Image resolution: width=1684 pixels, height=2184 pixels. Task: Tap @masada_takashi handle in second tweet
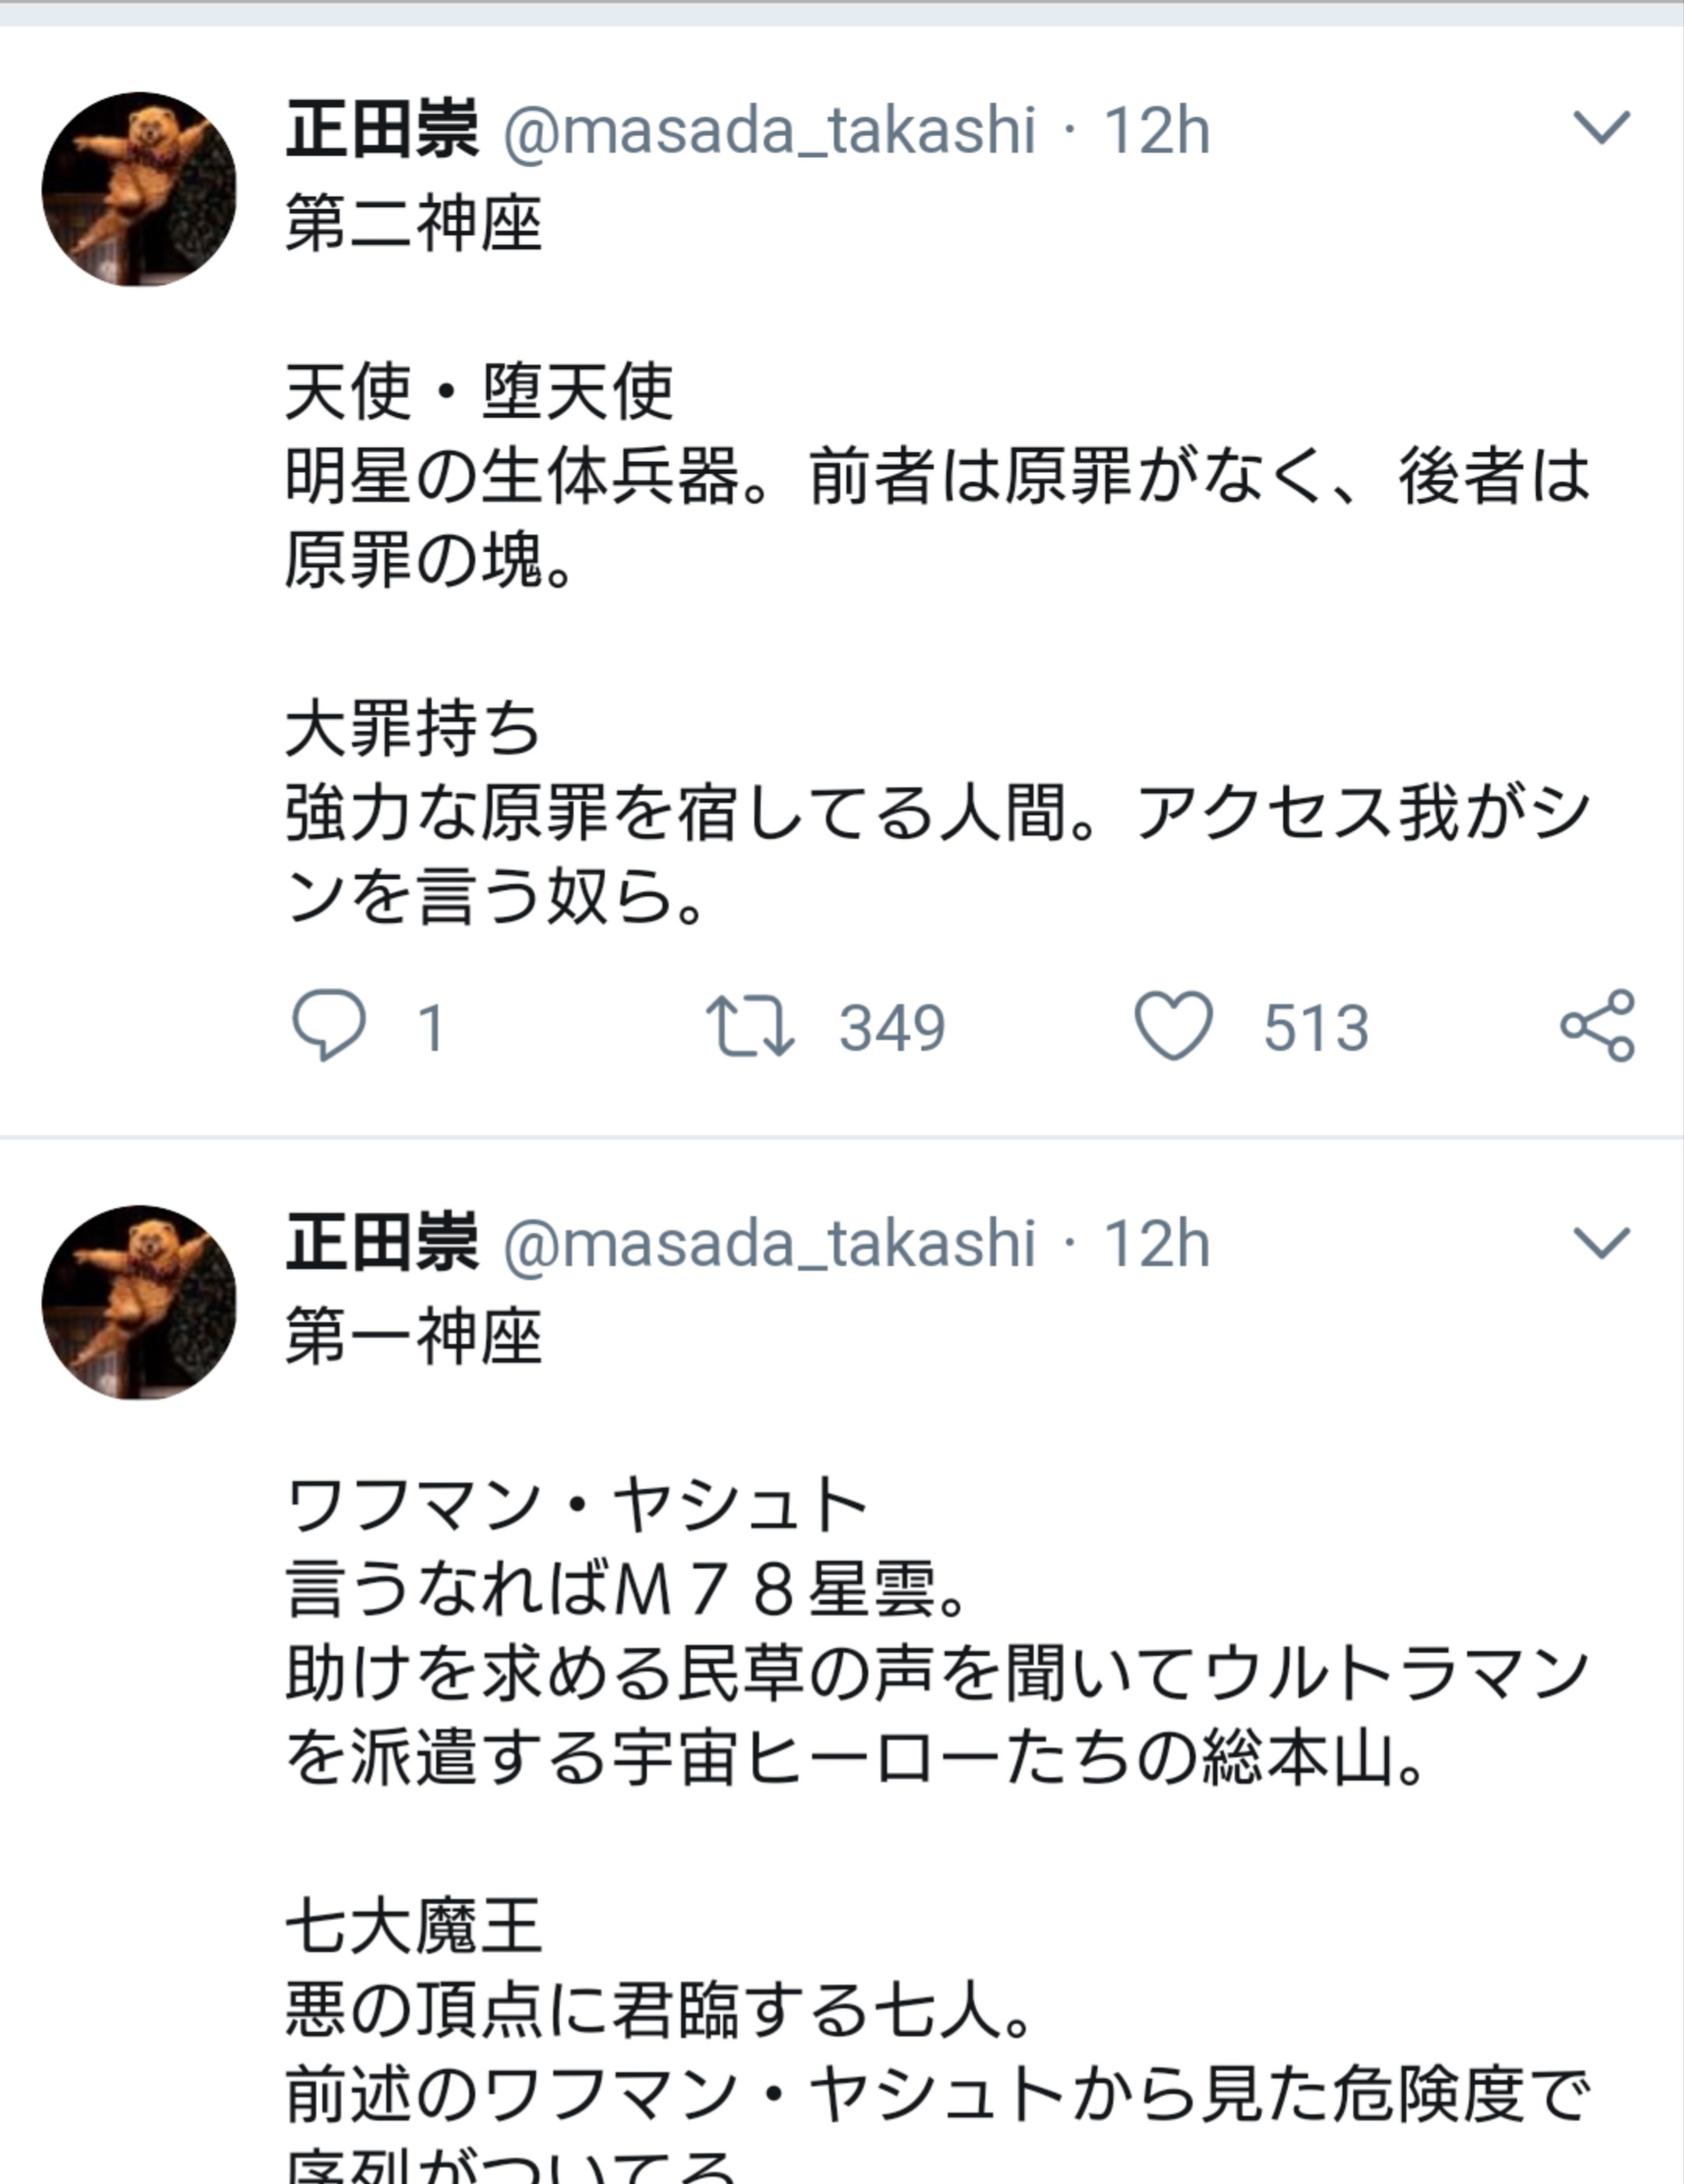pyautogui.click(x=768, y=1245)
